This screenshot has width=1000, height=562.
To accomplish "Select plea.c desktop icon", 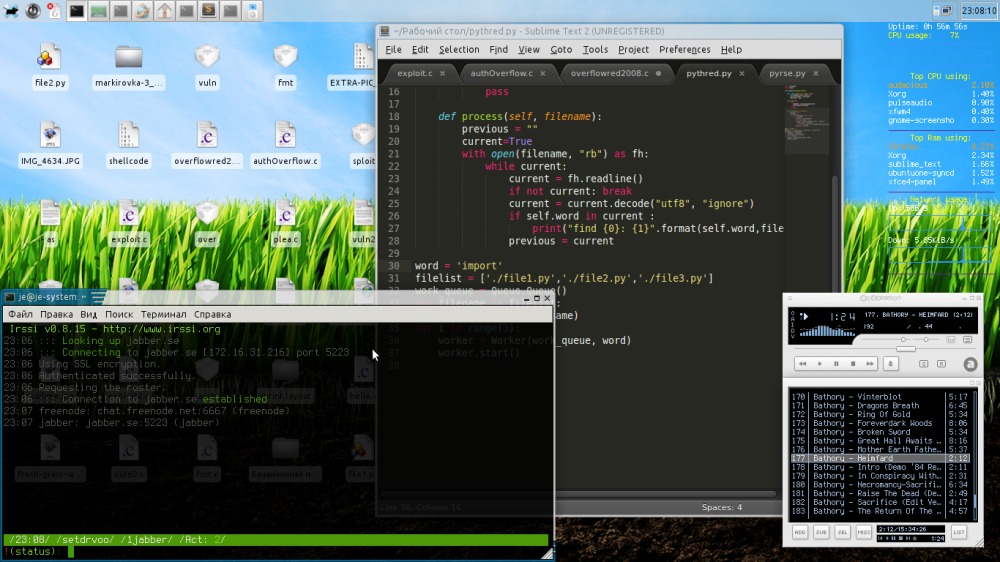I will (x=285, y=223).
